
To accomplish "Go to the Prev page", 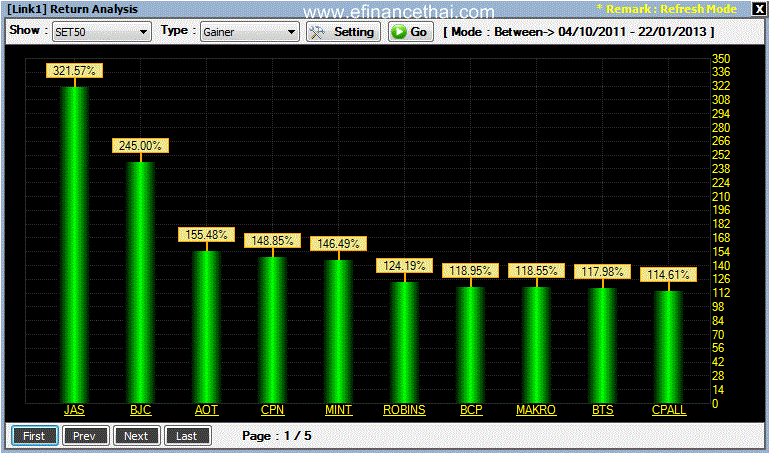I will tap(85, 436).
